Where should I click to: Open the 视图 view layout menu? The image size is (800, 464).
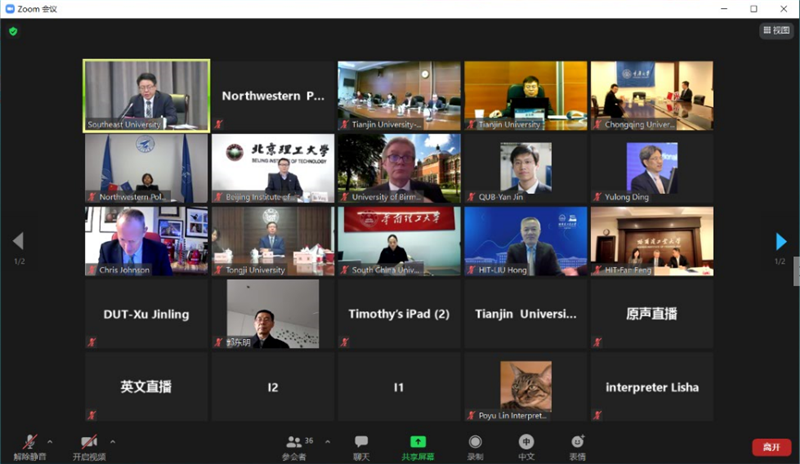click(x=776, y=30)
